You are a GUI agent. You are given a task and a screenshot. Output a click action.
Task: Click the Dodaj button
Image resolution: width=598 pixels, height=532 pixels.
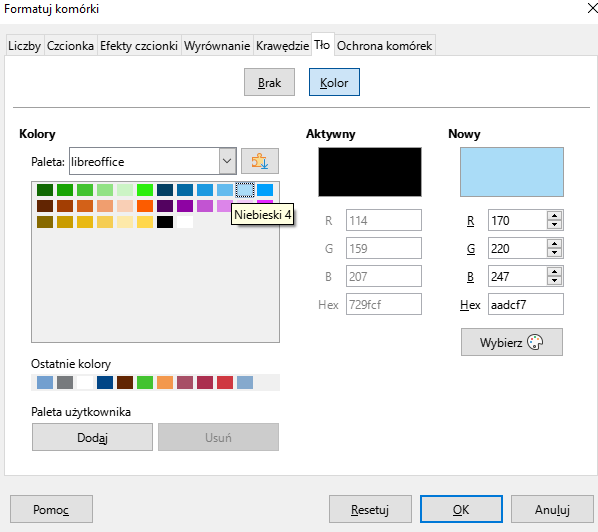click(92, 437)
